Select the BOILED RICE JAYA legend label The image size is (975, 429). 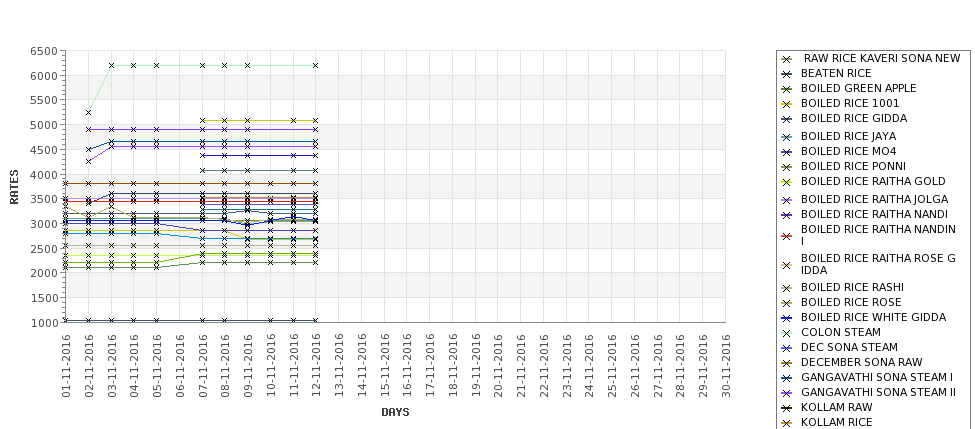(x=848, y=136)
